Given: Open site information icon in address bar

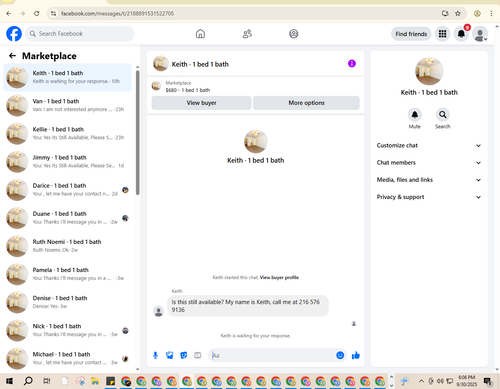Looking at the screenshot, I should (53, 13).
